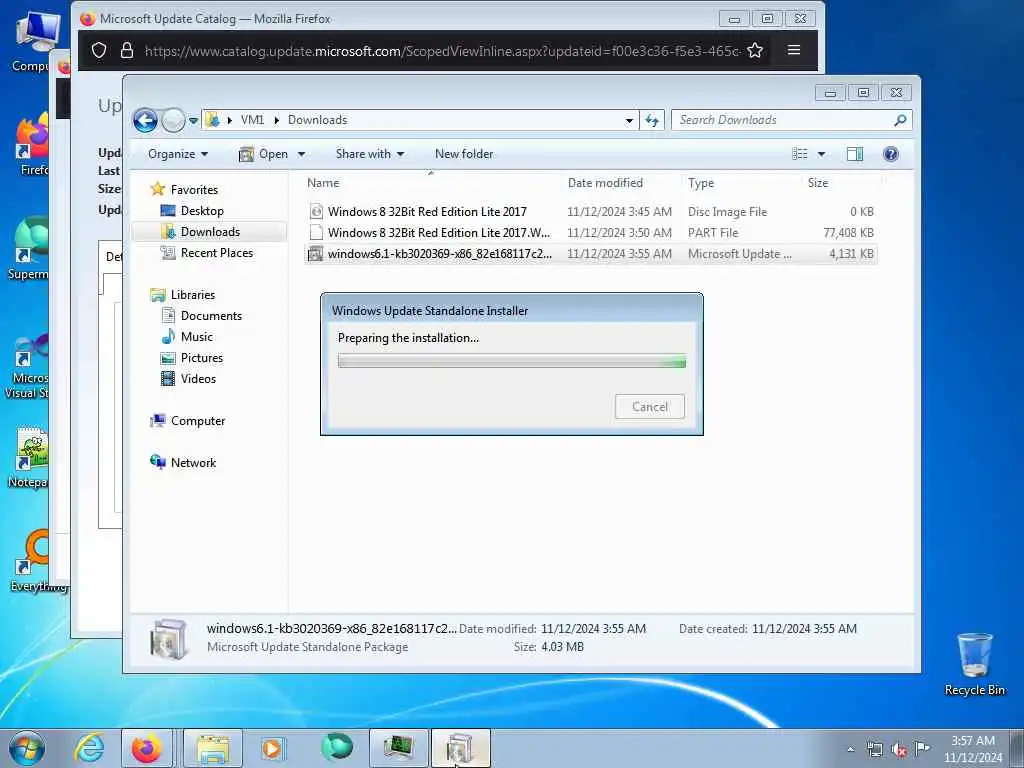Open the Videos library
The image size is (1024, 768).
[198, 379]
